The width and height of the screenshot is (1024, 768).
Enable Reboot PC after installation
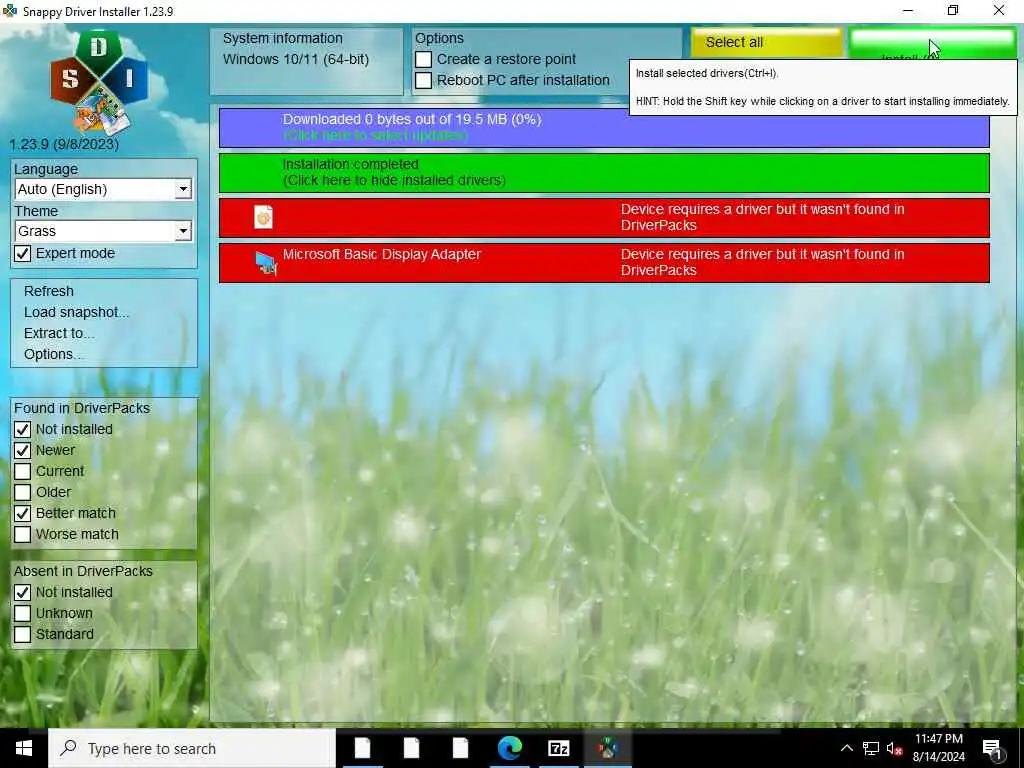tap(423, 80)
